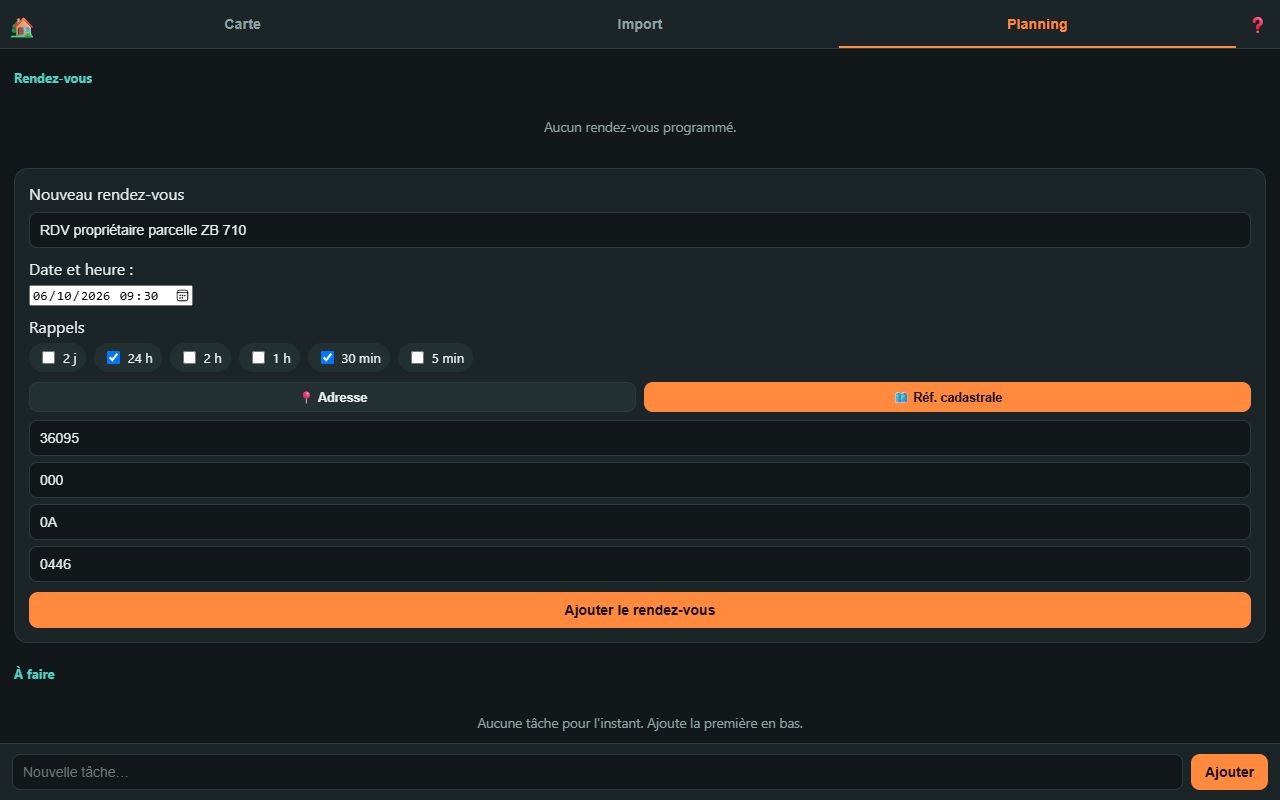
Task: Click the home house icon
Action: tap(22, 27)
